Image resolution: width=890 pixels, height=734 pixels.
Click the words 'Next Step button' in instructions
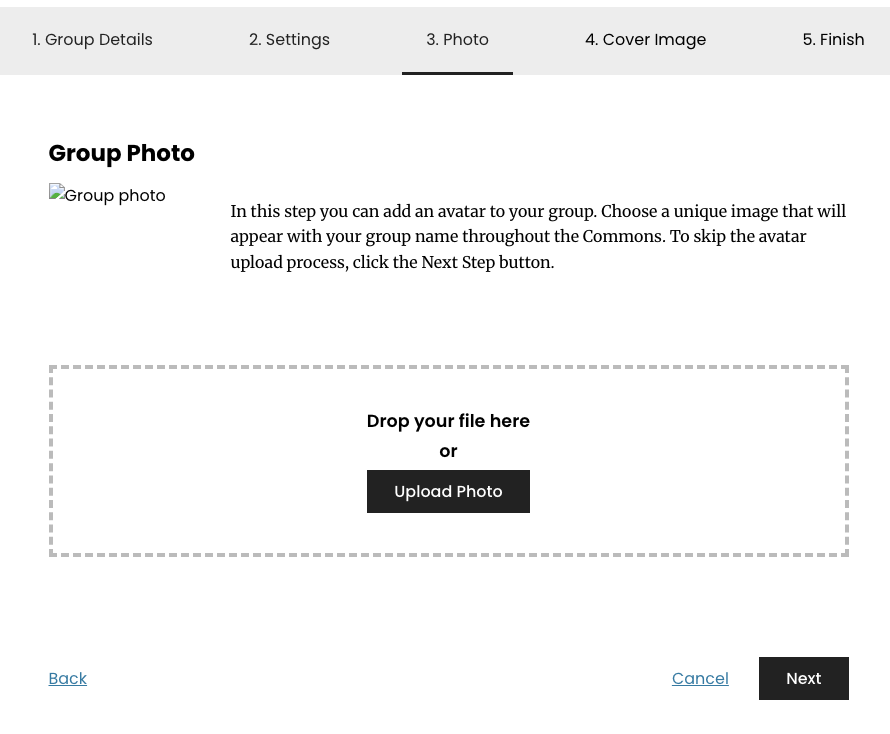tap(486, 262)
